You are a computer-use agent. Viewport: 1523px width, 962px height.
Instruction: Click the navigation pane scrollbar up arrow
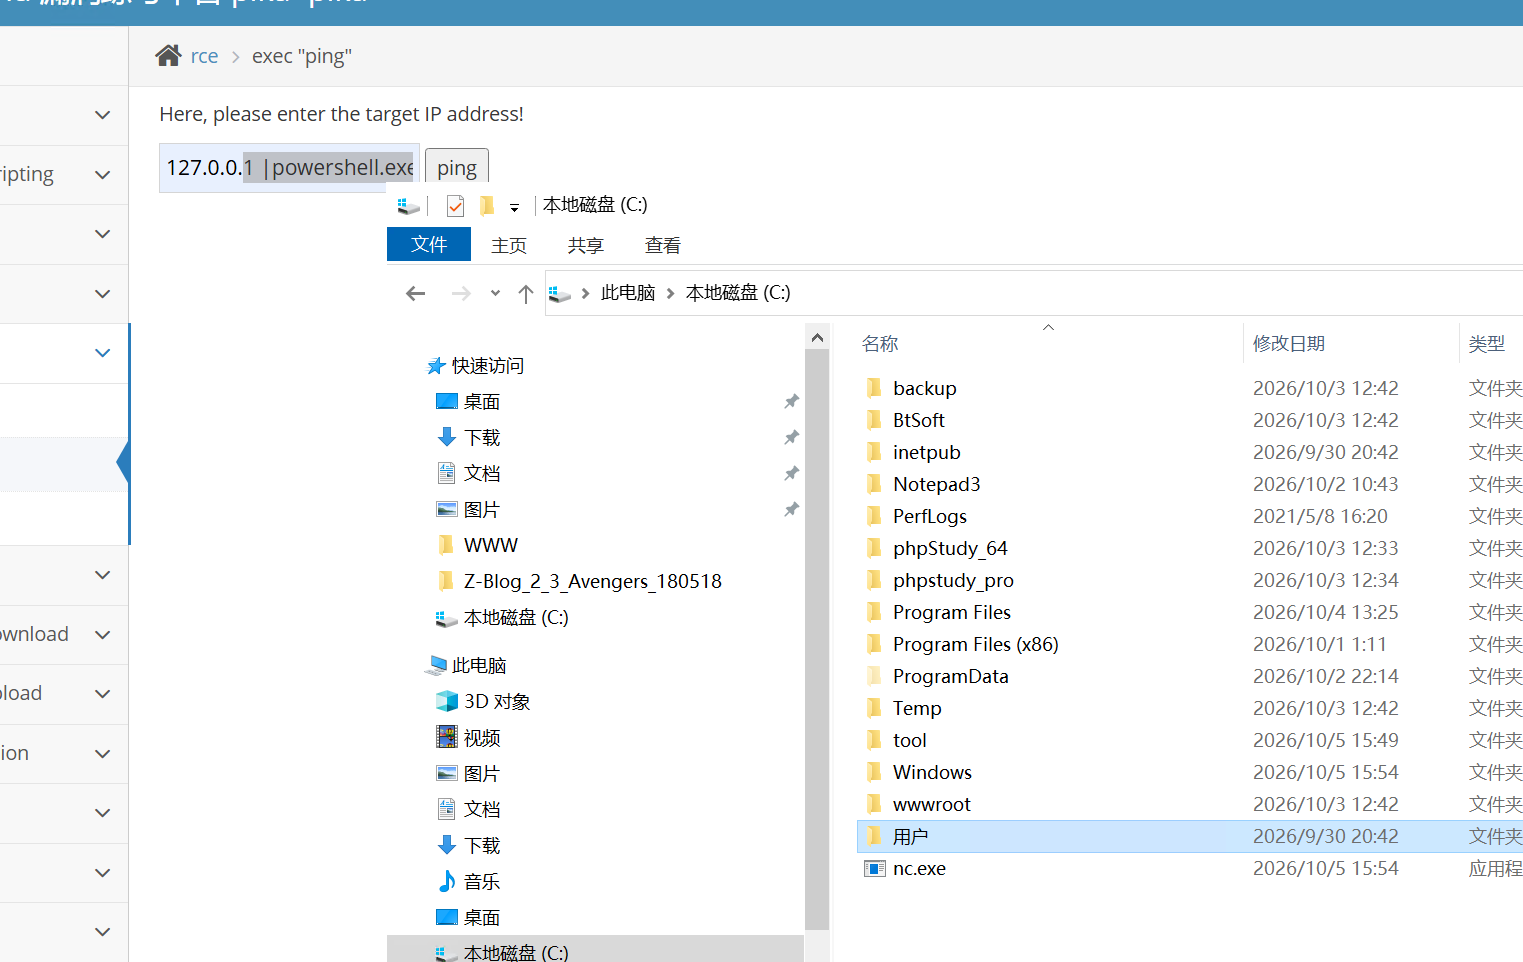tap(817, 337)
